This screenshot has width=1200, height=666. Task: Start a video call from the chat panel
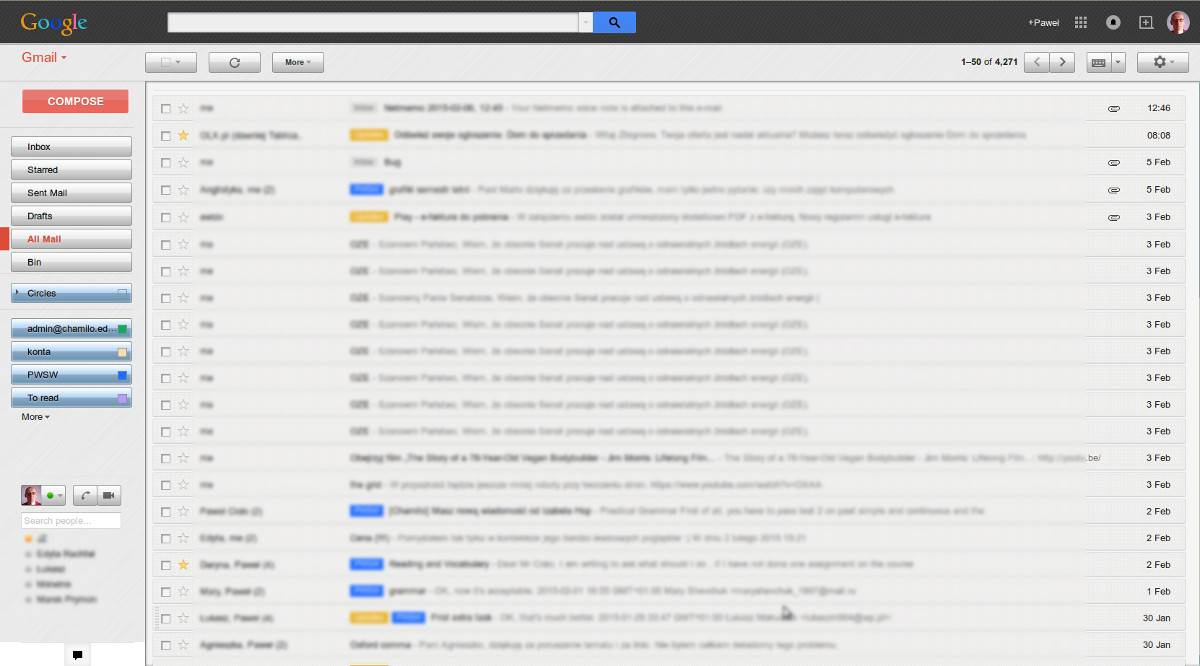pyautogui.click(x=110, y=494)
